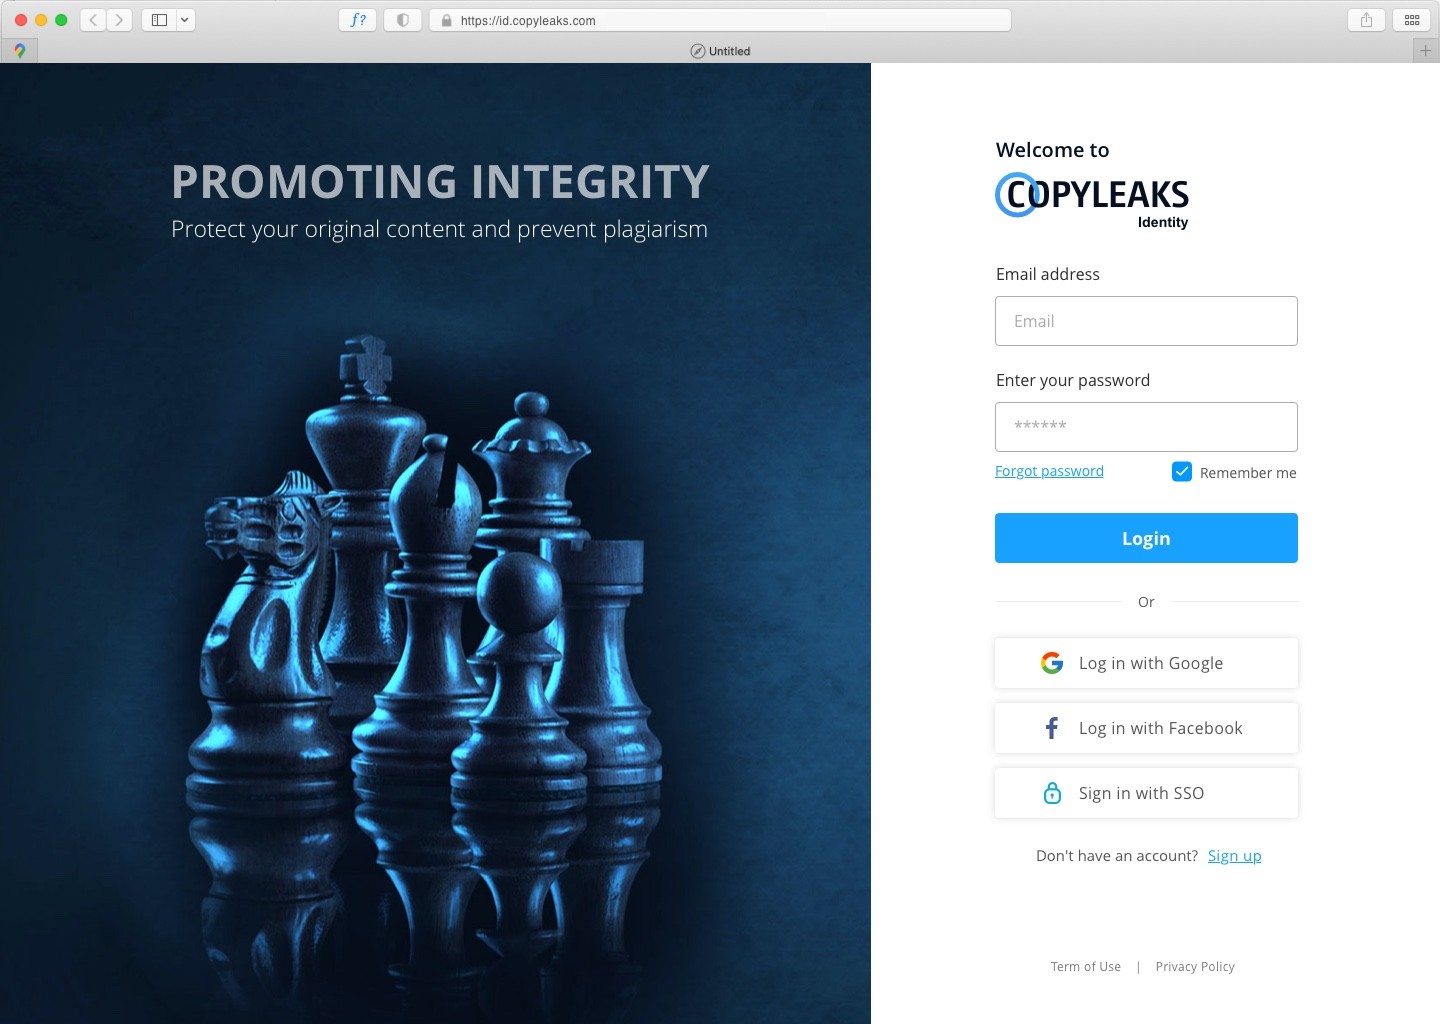Select the Untitled tab
The image size is (1440, 1024).
coord(720,51)
